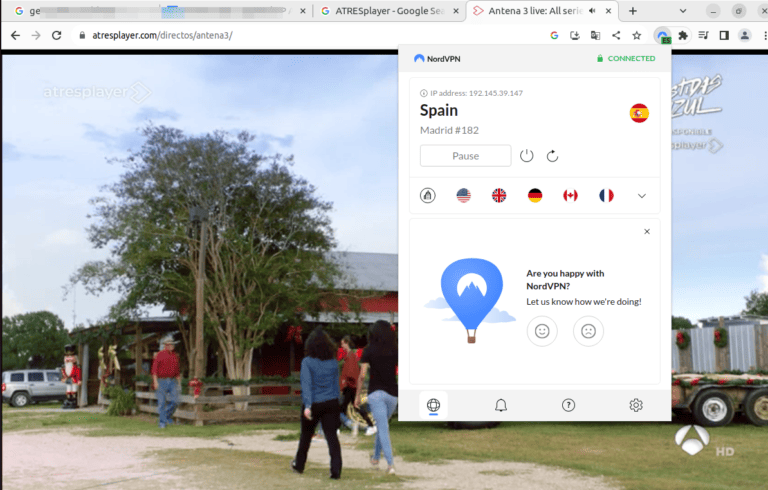Click the atresplayer.com address bar

tap(300, 35)
